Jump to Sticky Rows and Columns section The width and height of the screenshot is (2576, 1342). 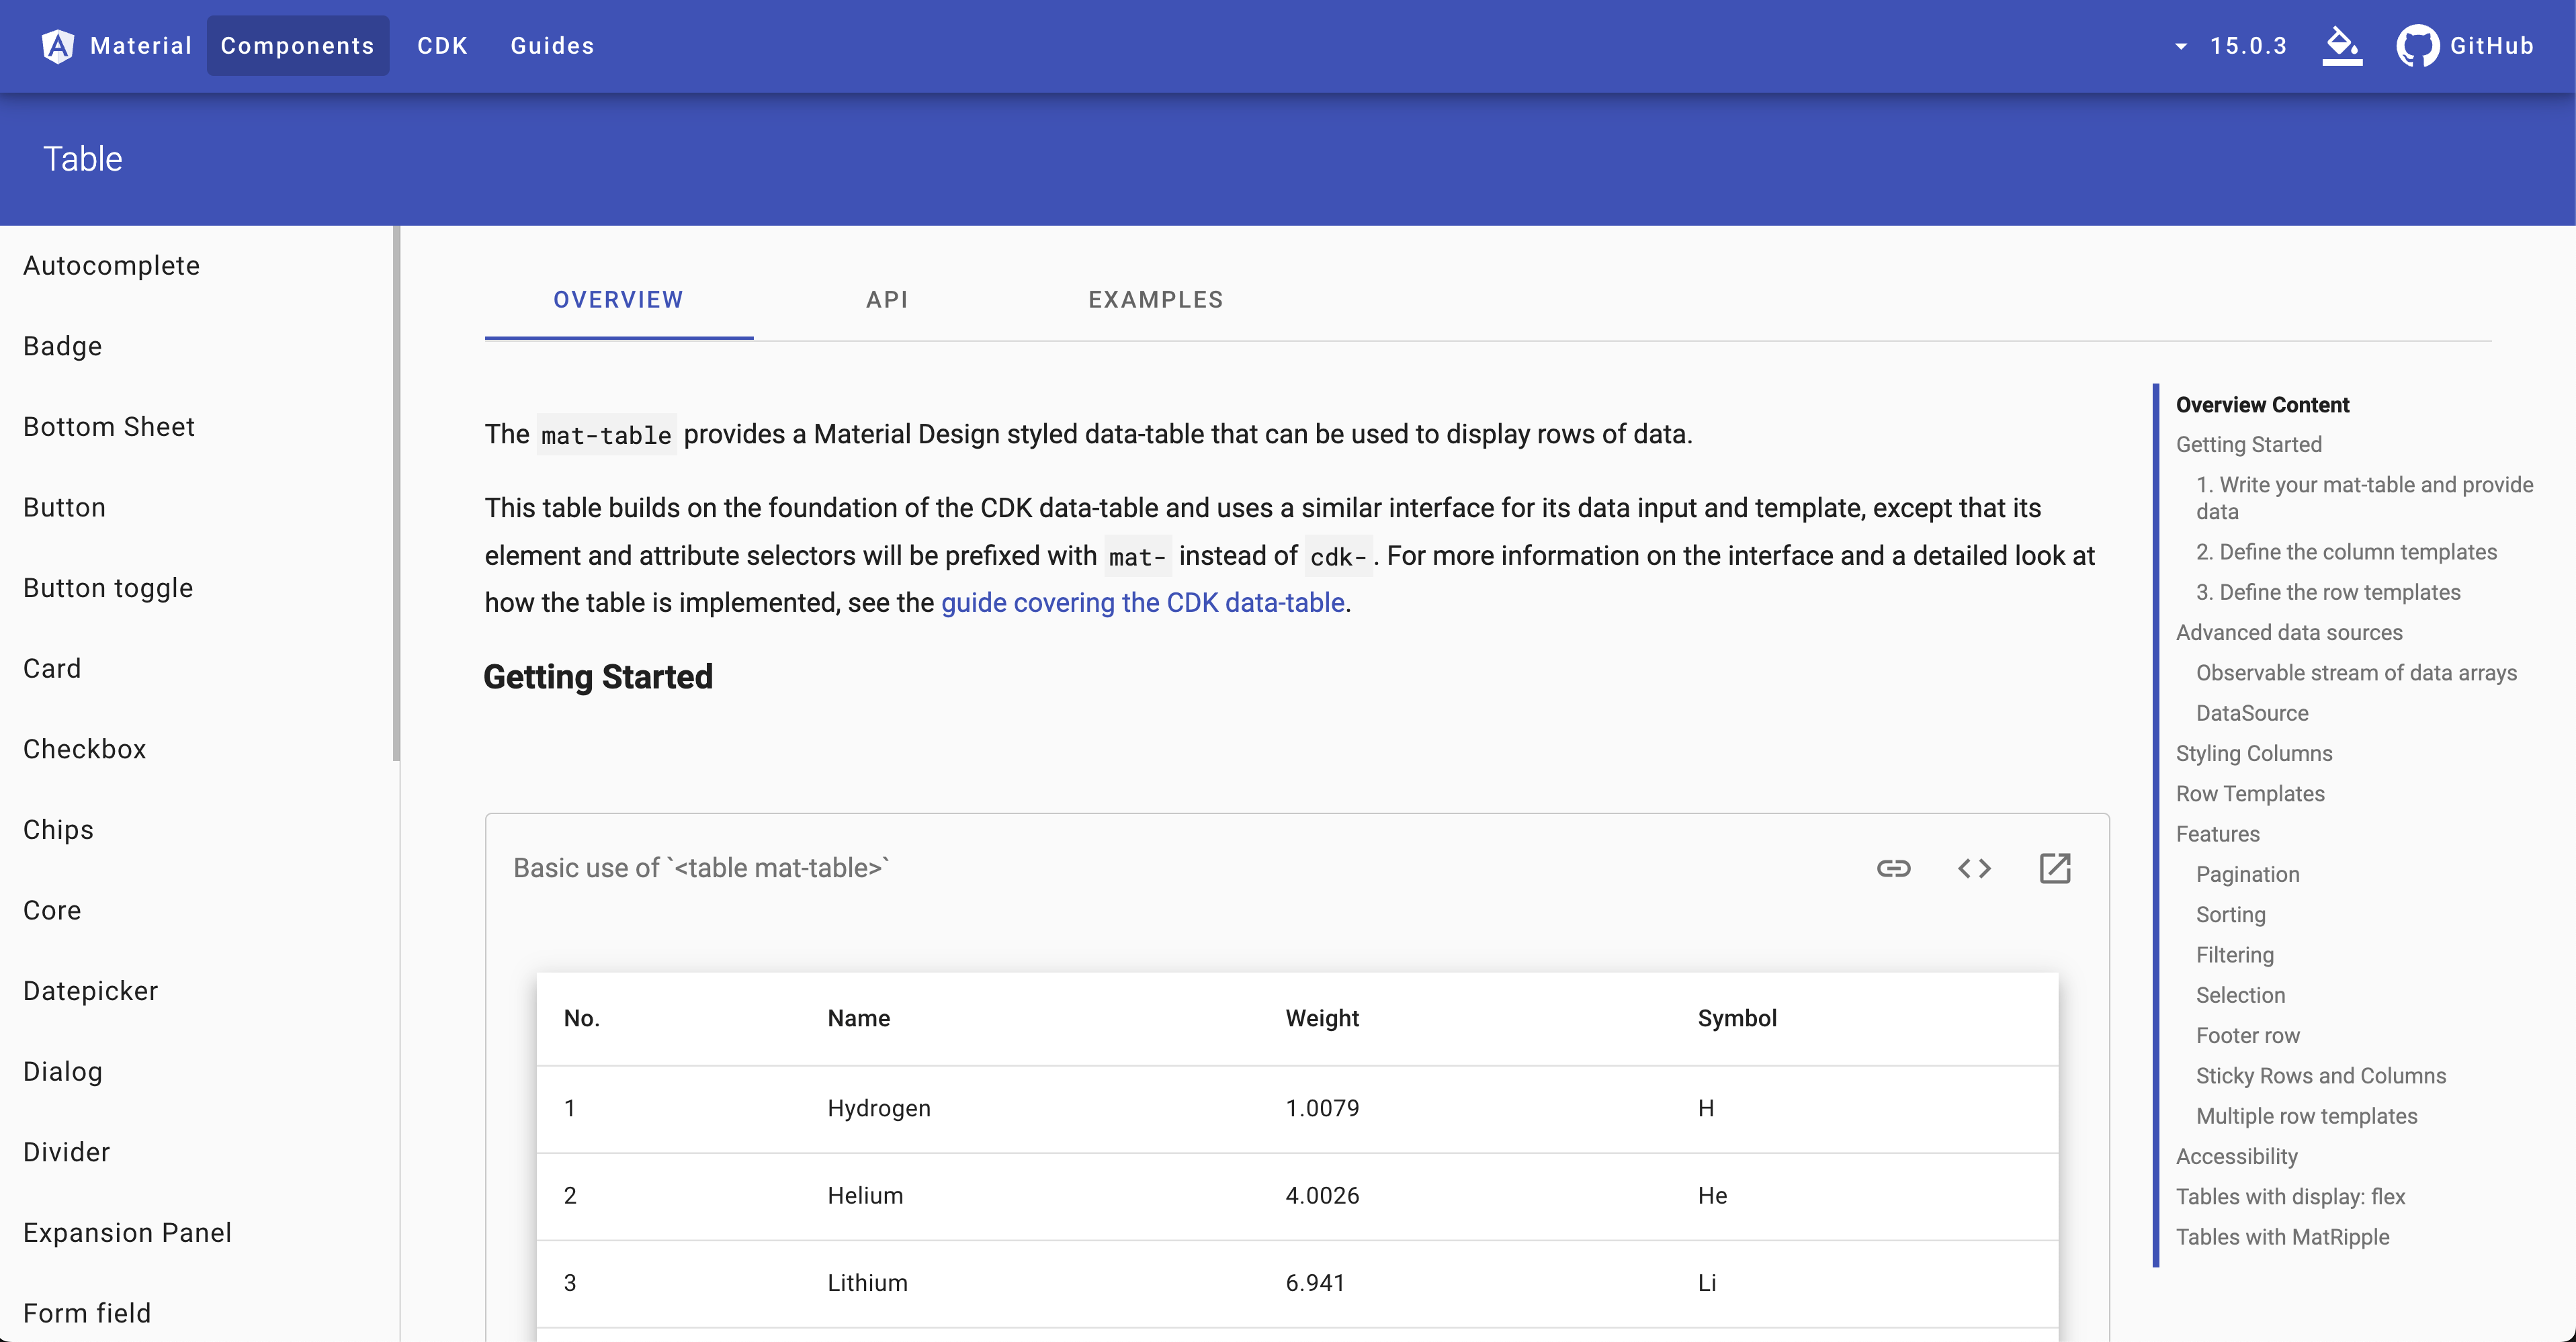tap(2320, 1076)
